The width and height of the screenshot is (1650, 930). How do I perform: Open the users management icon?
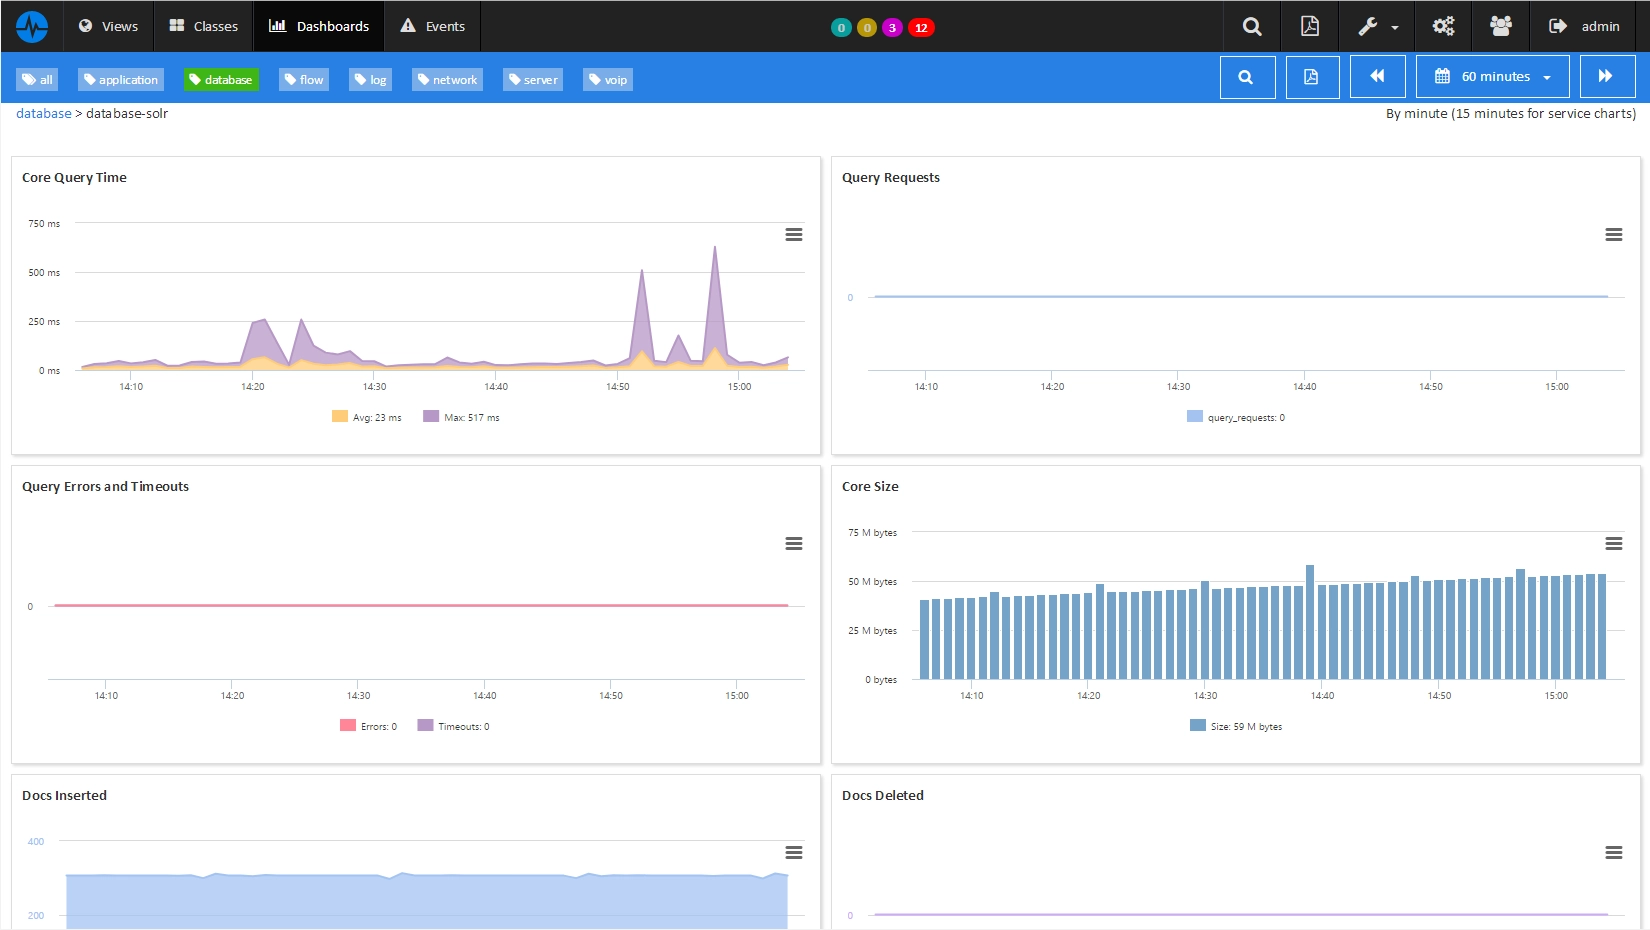click(1501, 26)
